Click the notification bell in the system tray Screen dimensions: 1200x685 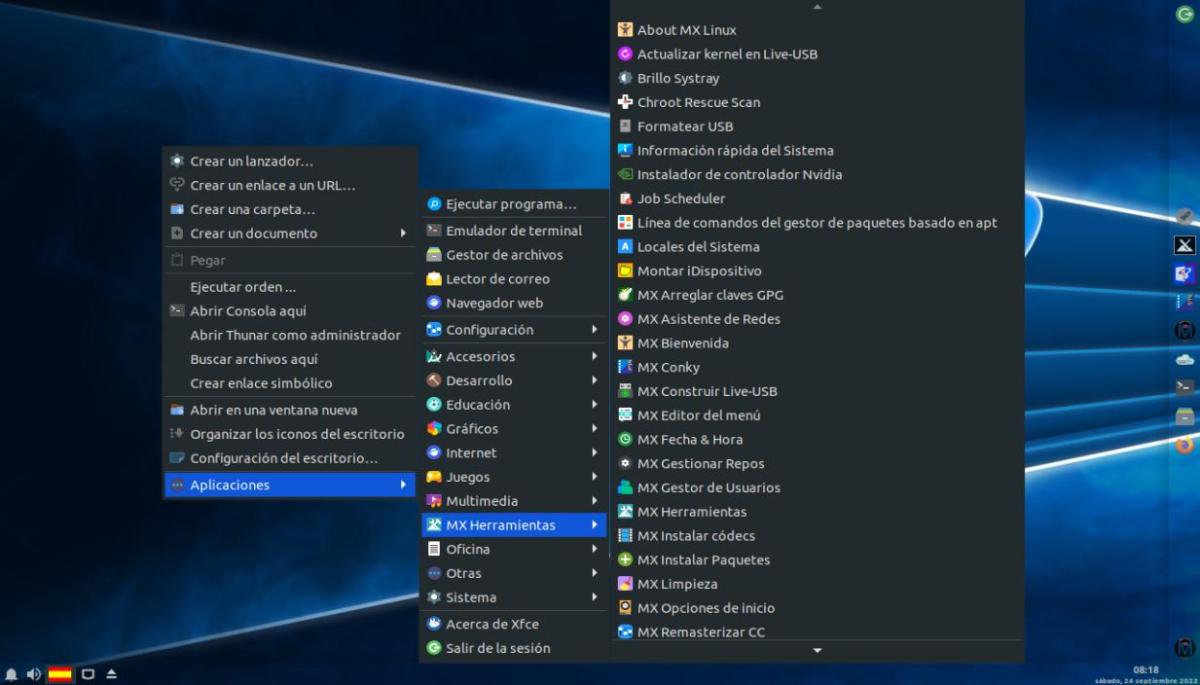[x=11, y=674]
